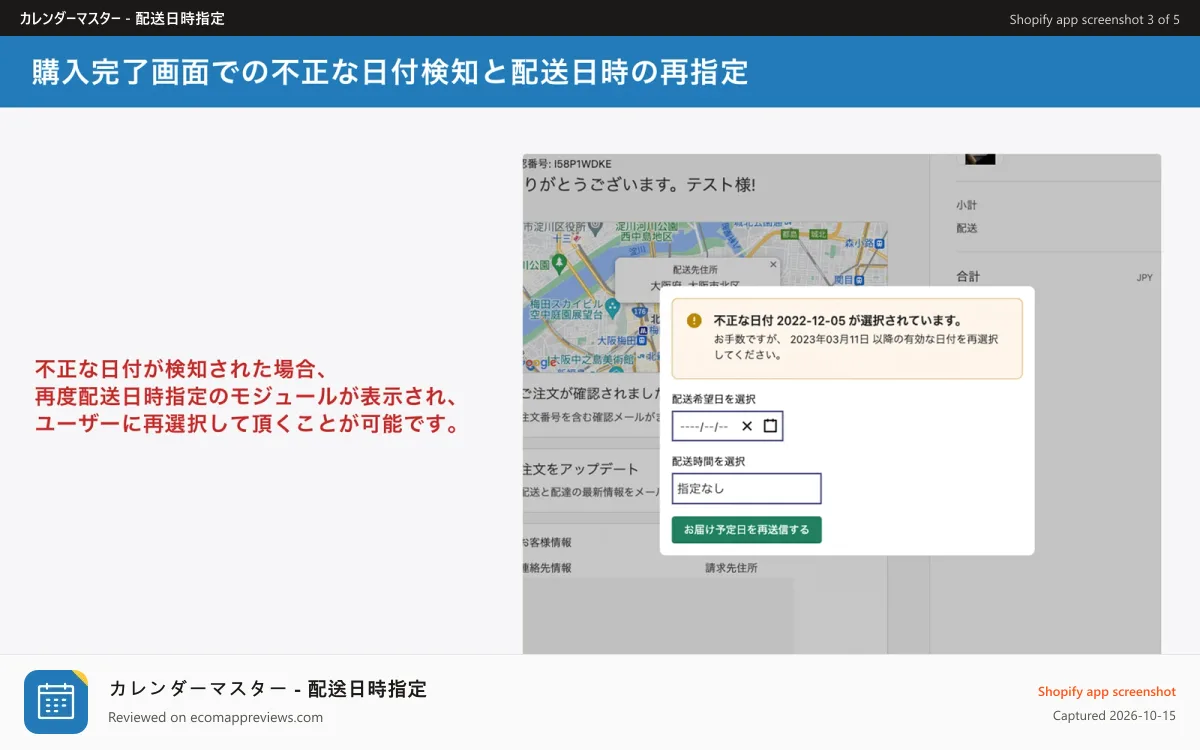Click the 合計 total label
1200x750 pixels.
(968, 276)
